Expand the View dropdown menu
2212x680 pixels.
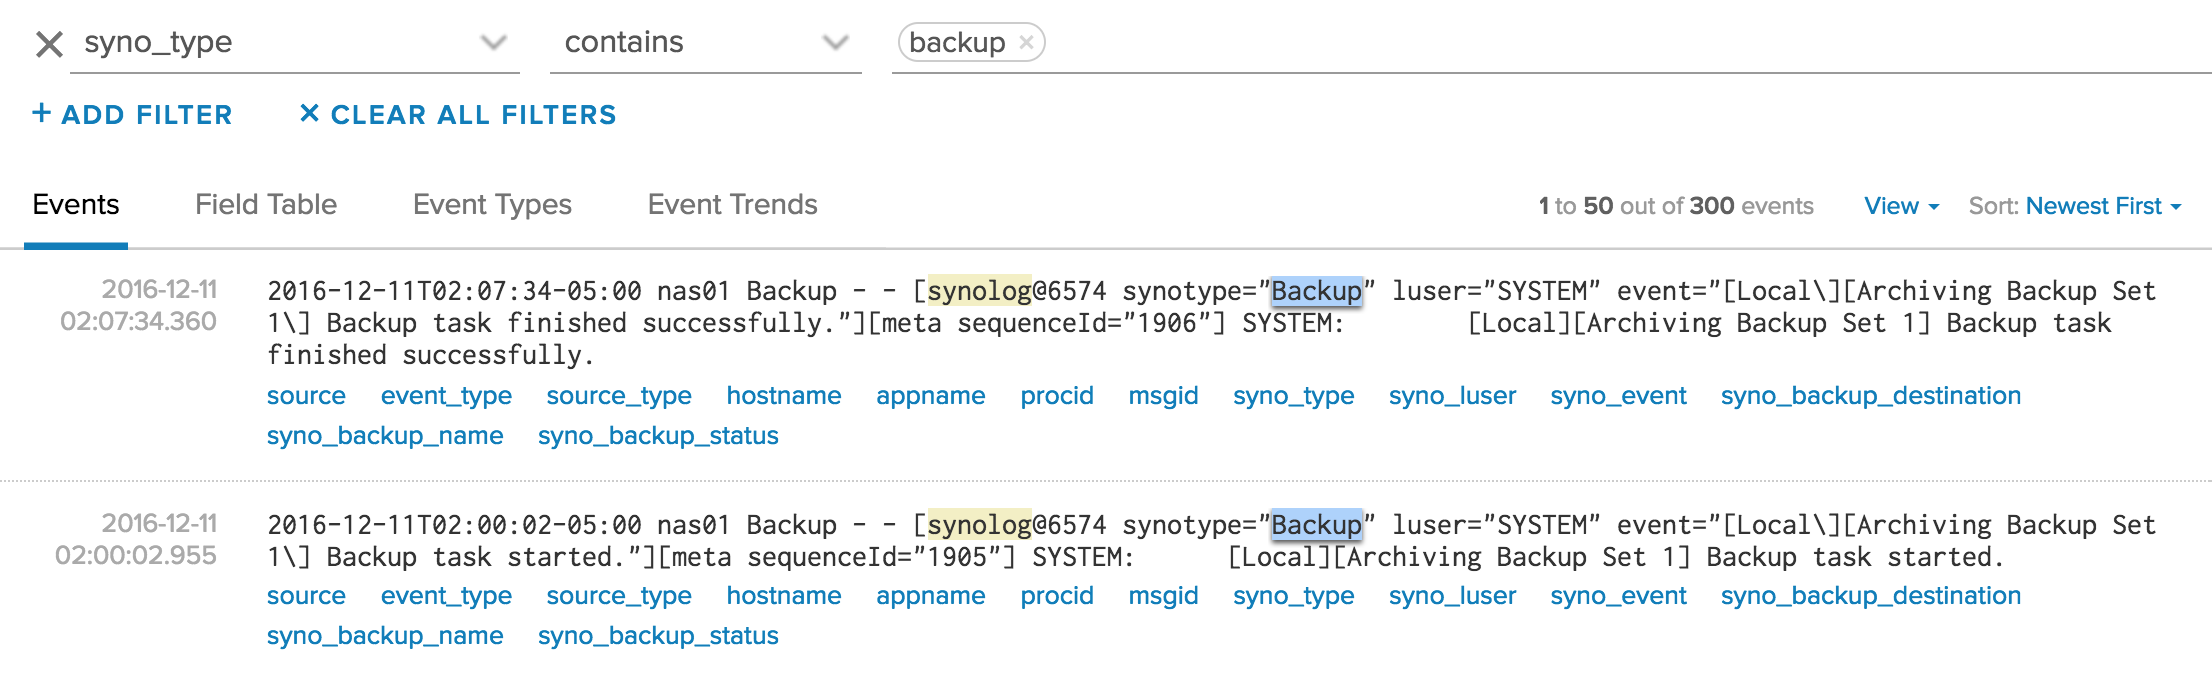[1901, 206]
